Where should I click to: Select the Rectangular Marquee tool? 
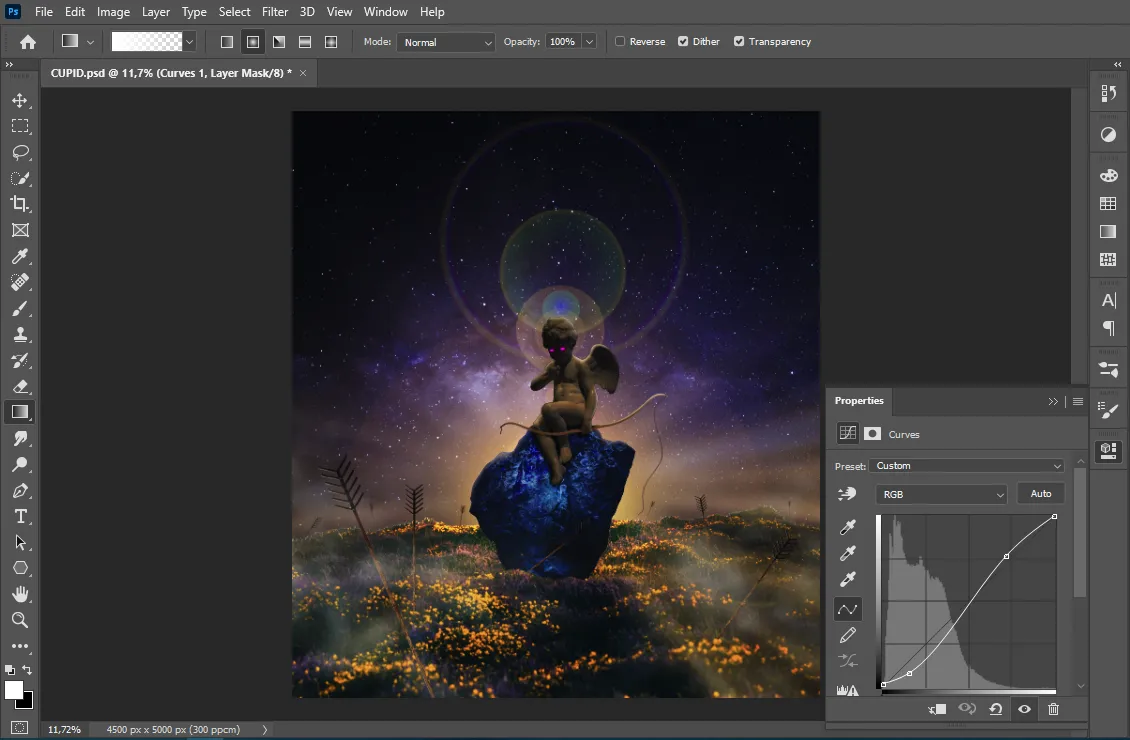click(20, 126)
